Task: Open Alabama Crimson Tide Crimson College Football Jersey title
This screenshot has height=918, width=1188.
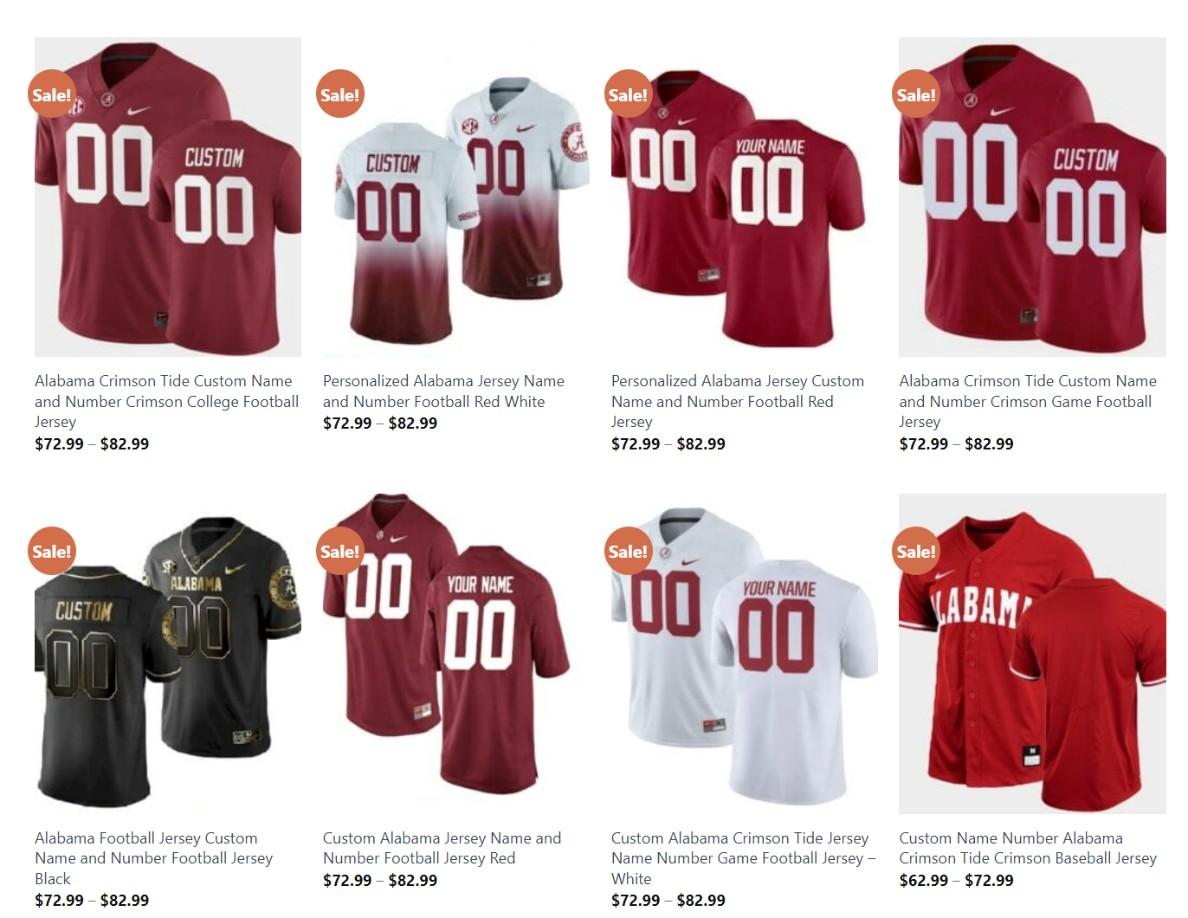Action: click(167, 401)
